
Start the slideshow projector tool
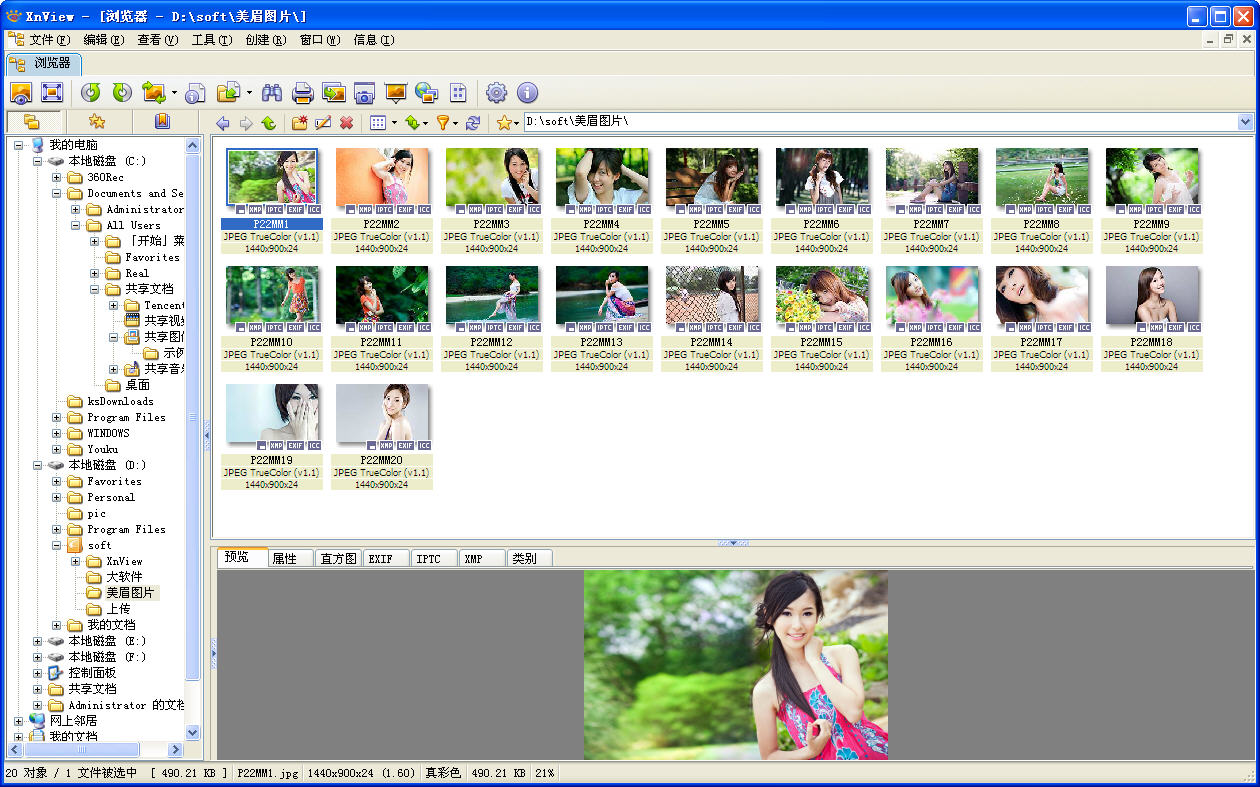click(396, 93)
